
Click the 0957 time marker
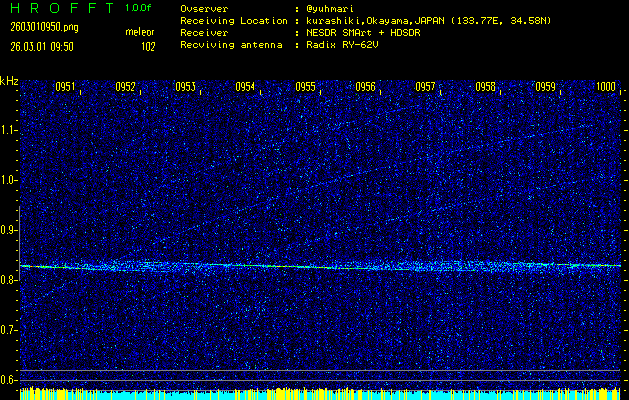[x=425, y=87]
